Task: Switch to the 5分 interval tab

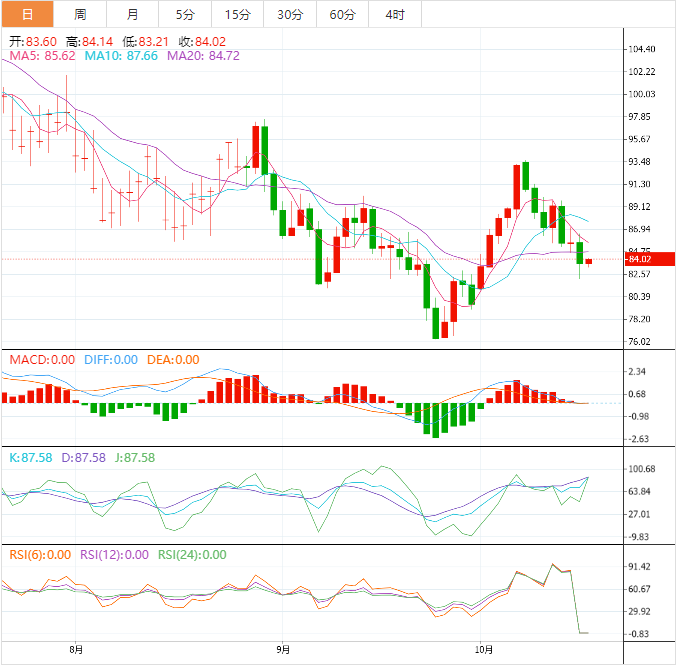Action: point(185,14)
